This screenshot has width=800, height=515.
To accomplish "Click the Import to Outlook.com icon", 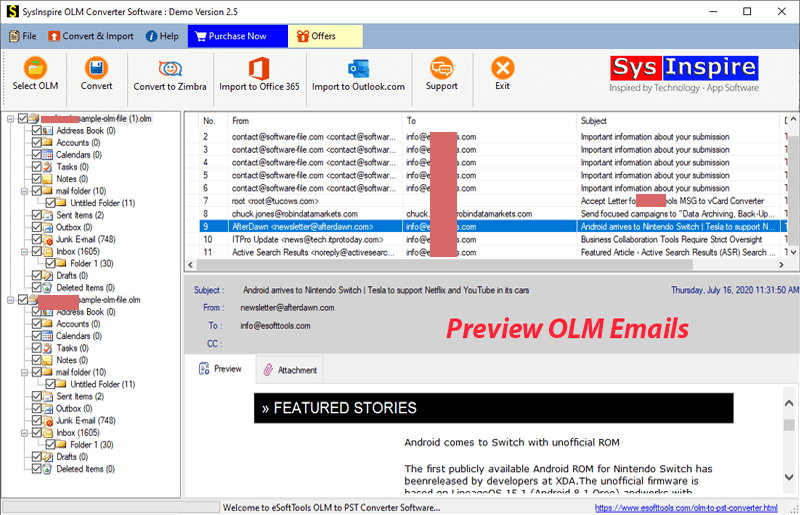I will pos(358,68).
